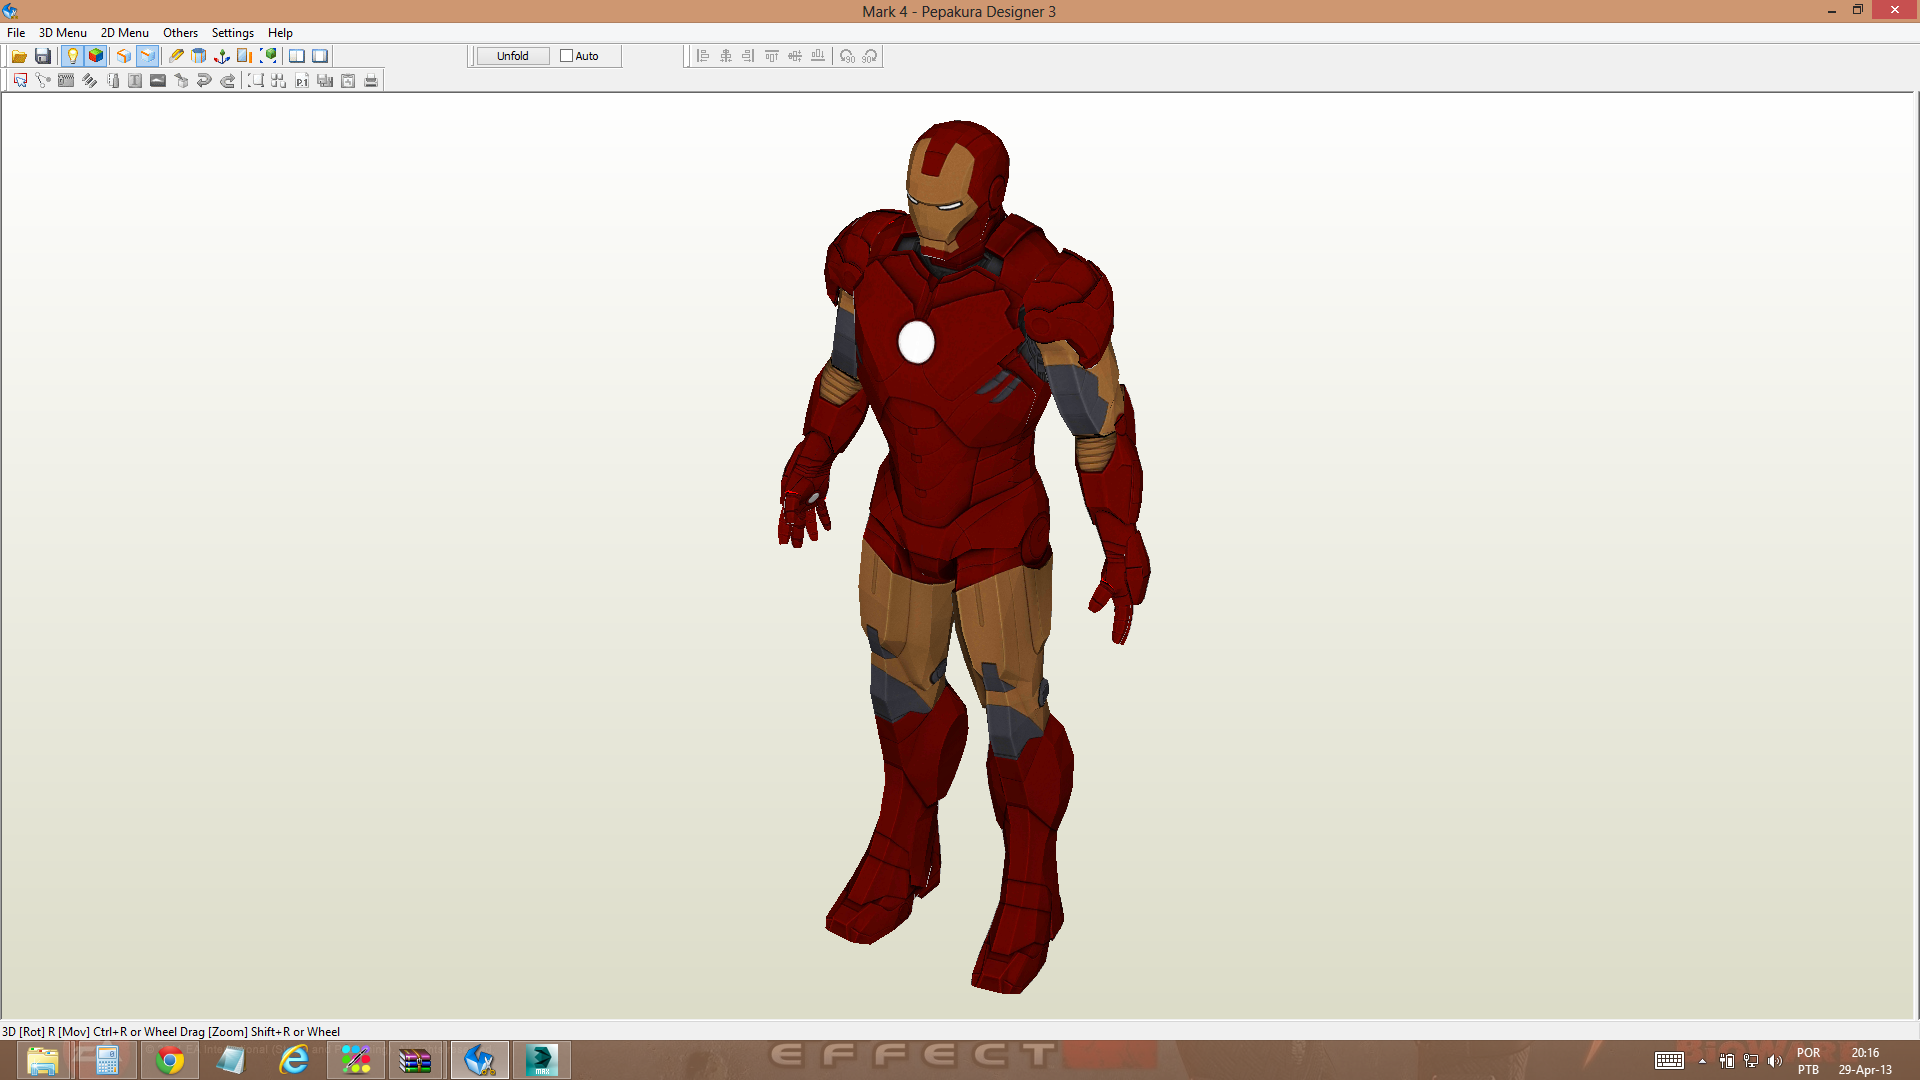Open the 2D Menu
The height and width of the screenshot is (1080, 1920).
pyautogui.click(x=125, y=33)
